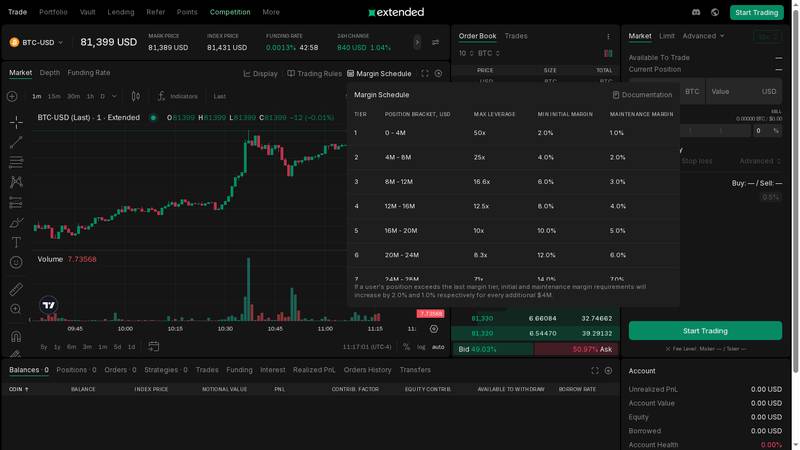Open the Fibonacci retracement tool
Screen dimensions: 800x450
[x=16, y=162]
